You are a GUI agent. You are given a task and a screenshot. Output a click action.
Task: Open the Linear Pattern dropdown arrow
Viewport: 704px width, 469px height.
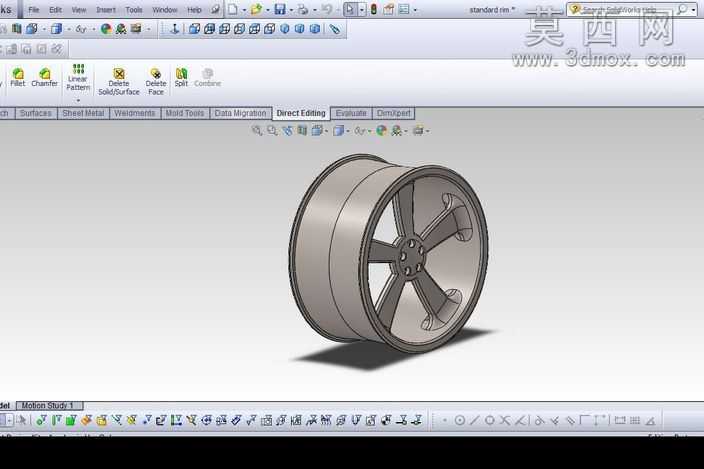pyautogui.click(x=78, y=100)
